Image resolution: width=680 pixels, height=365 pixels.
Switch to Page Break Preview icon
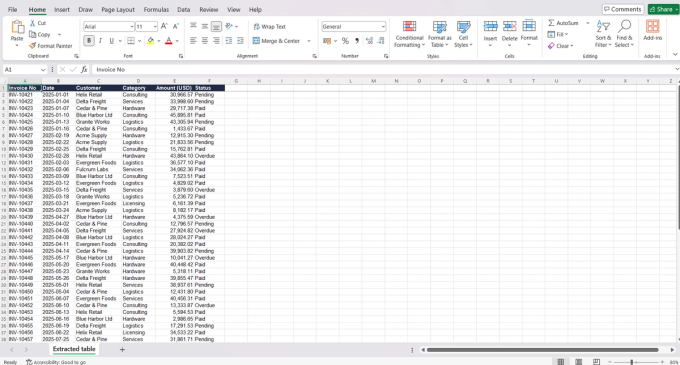596,362
